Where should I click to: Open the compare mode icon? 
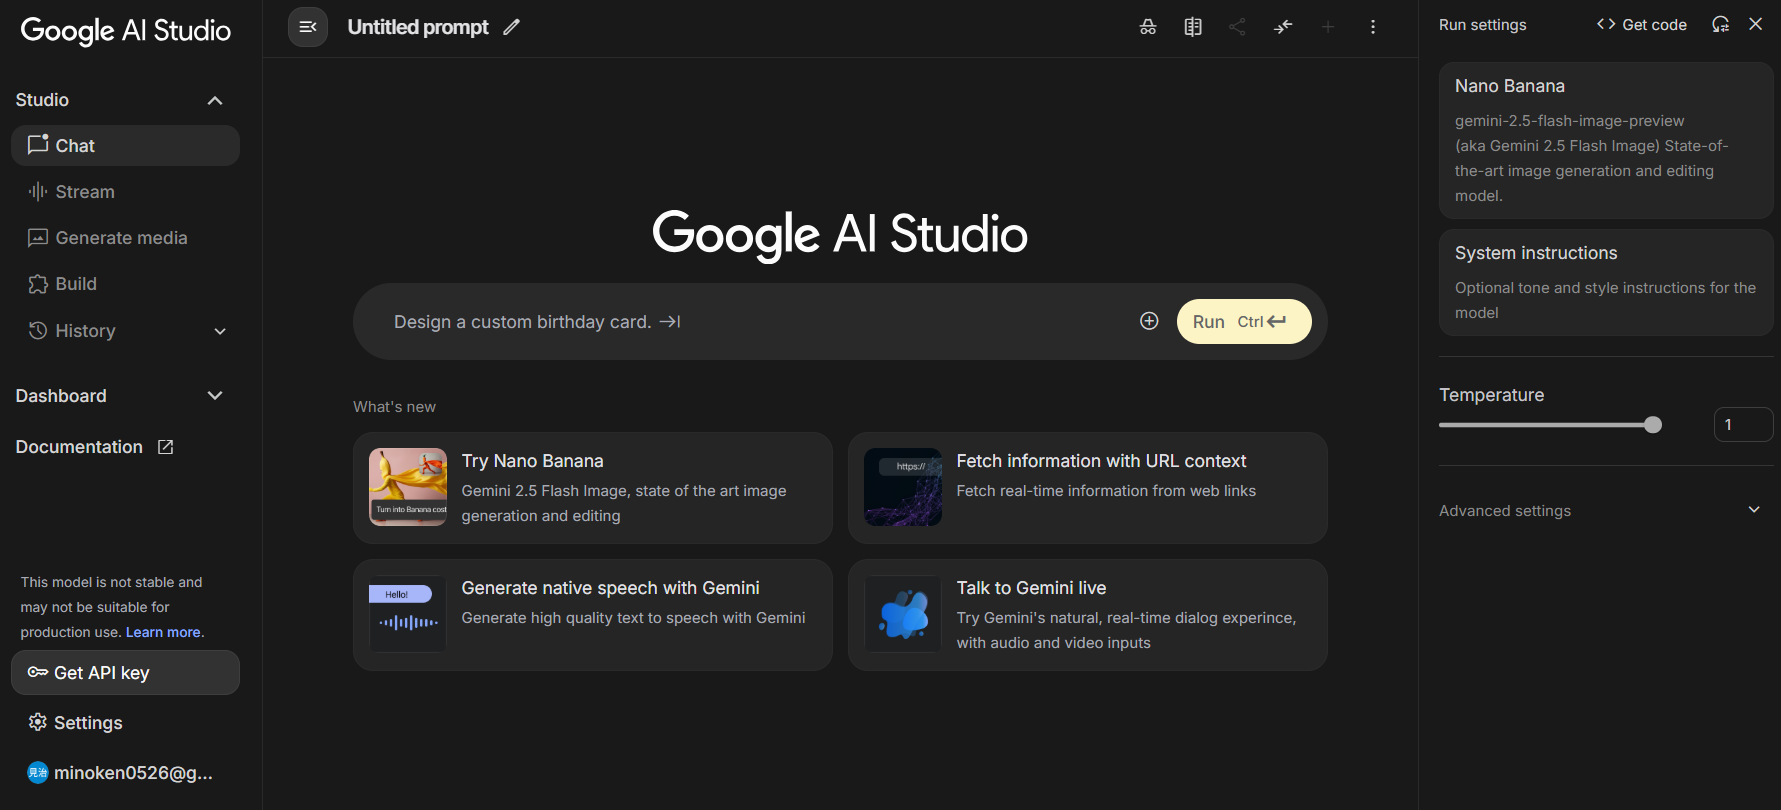(x=1193, y=27)
